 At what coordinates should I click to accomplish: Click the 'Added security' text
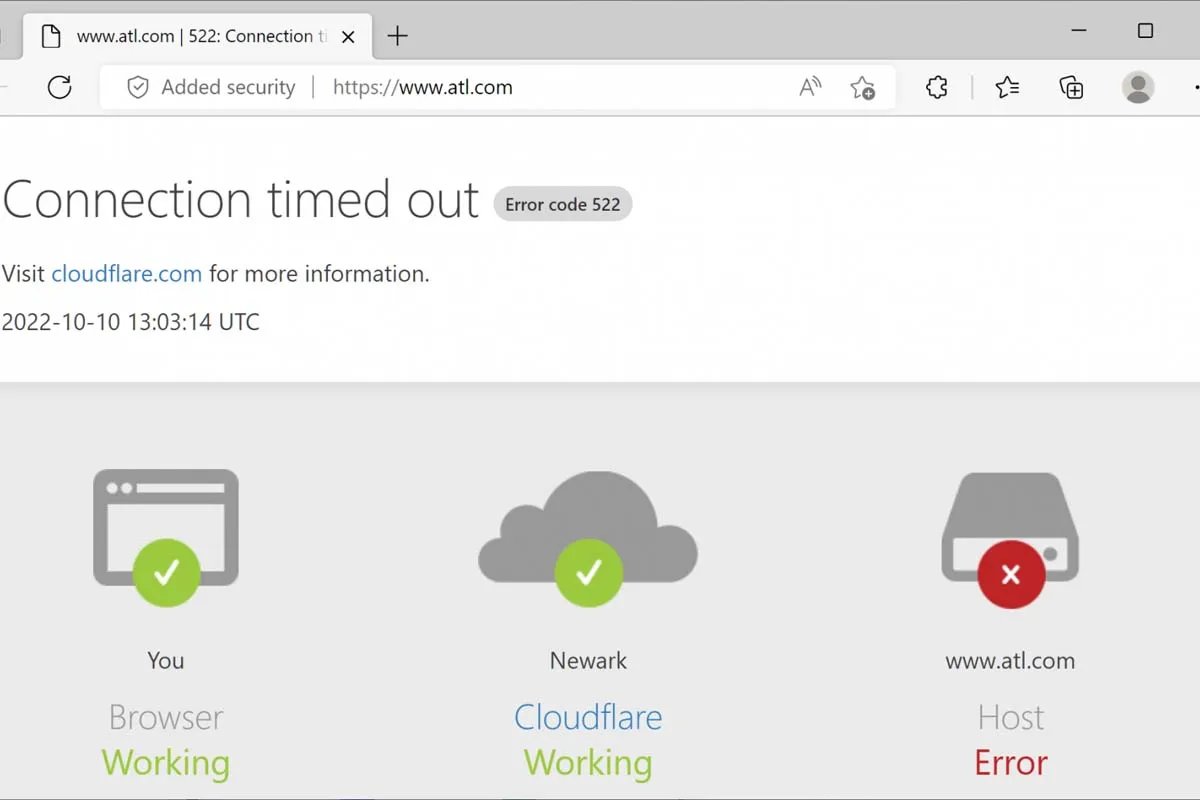coord(228,88)
